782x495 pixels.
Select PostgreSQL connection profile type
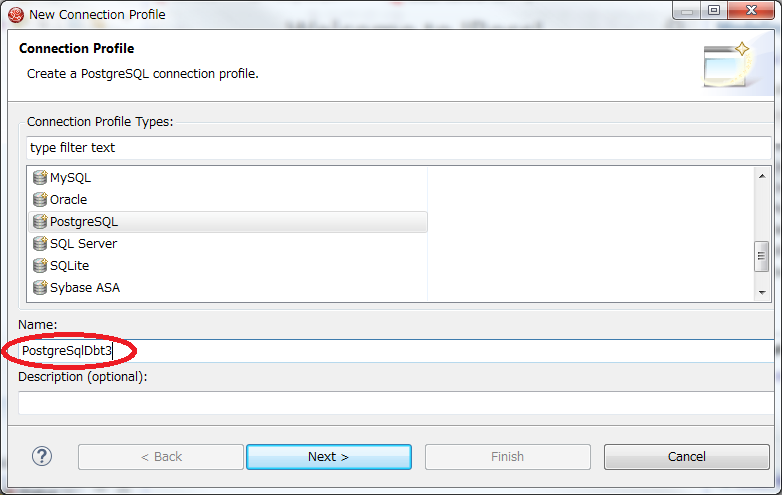pyautogui.click(x=228, y=222)
